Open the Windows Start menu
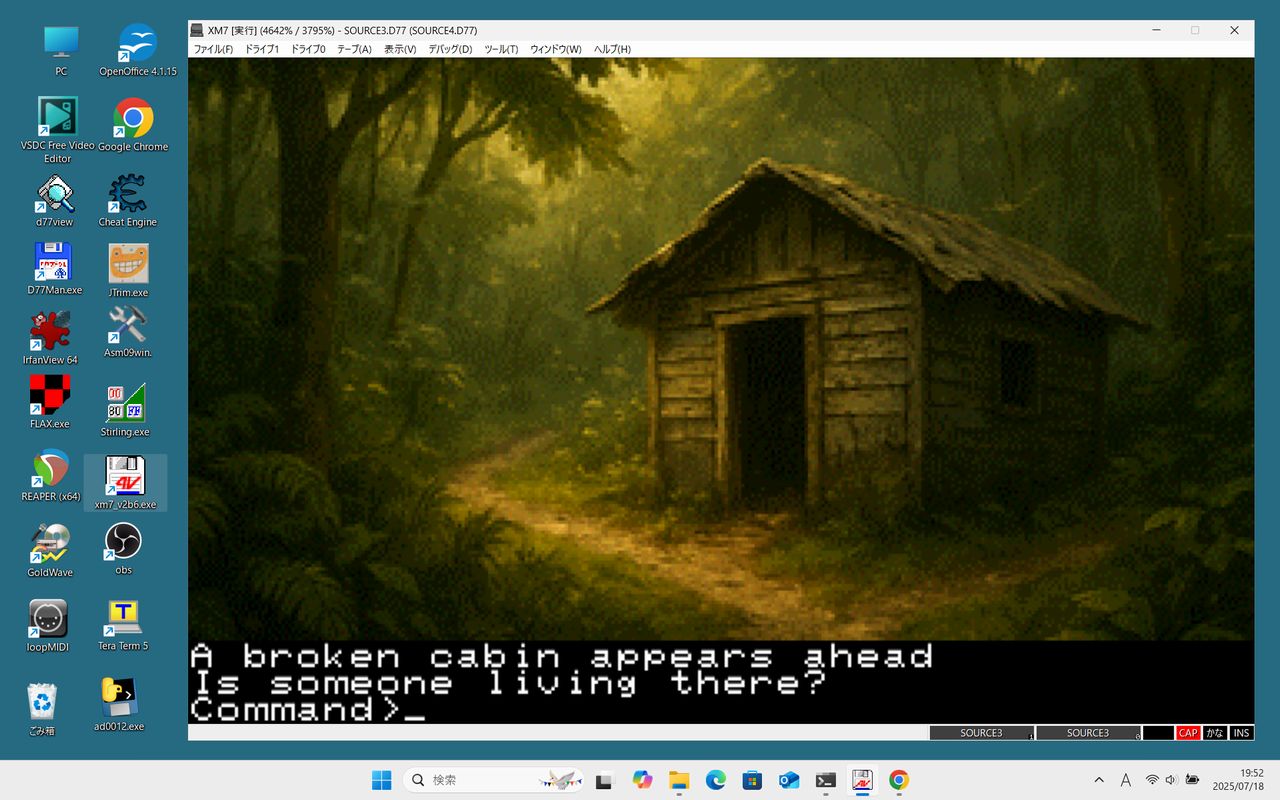 [382, 780]
